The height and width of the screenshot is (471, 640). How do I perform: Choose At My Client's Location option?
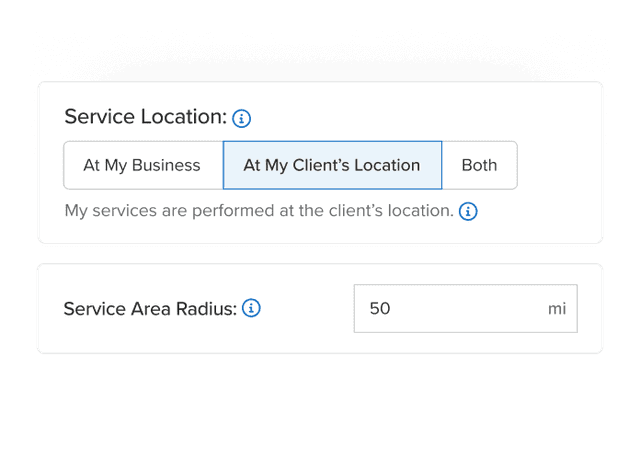click(332, 165)
